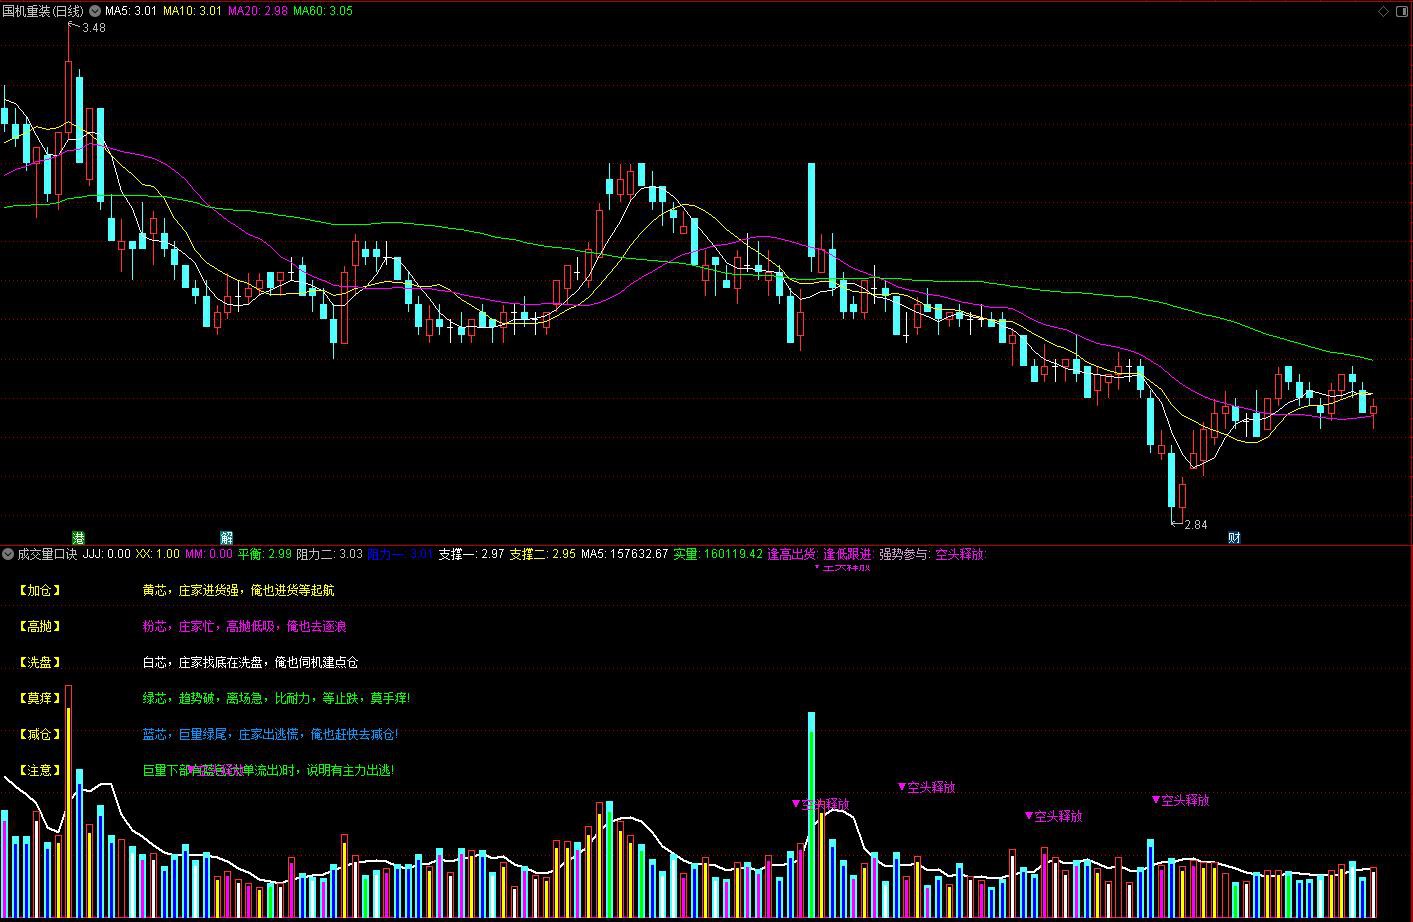This screenshot has height=922, width=1413.
Task: Click the XX: 1.00 indicator value
Action: click(158, 554)
